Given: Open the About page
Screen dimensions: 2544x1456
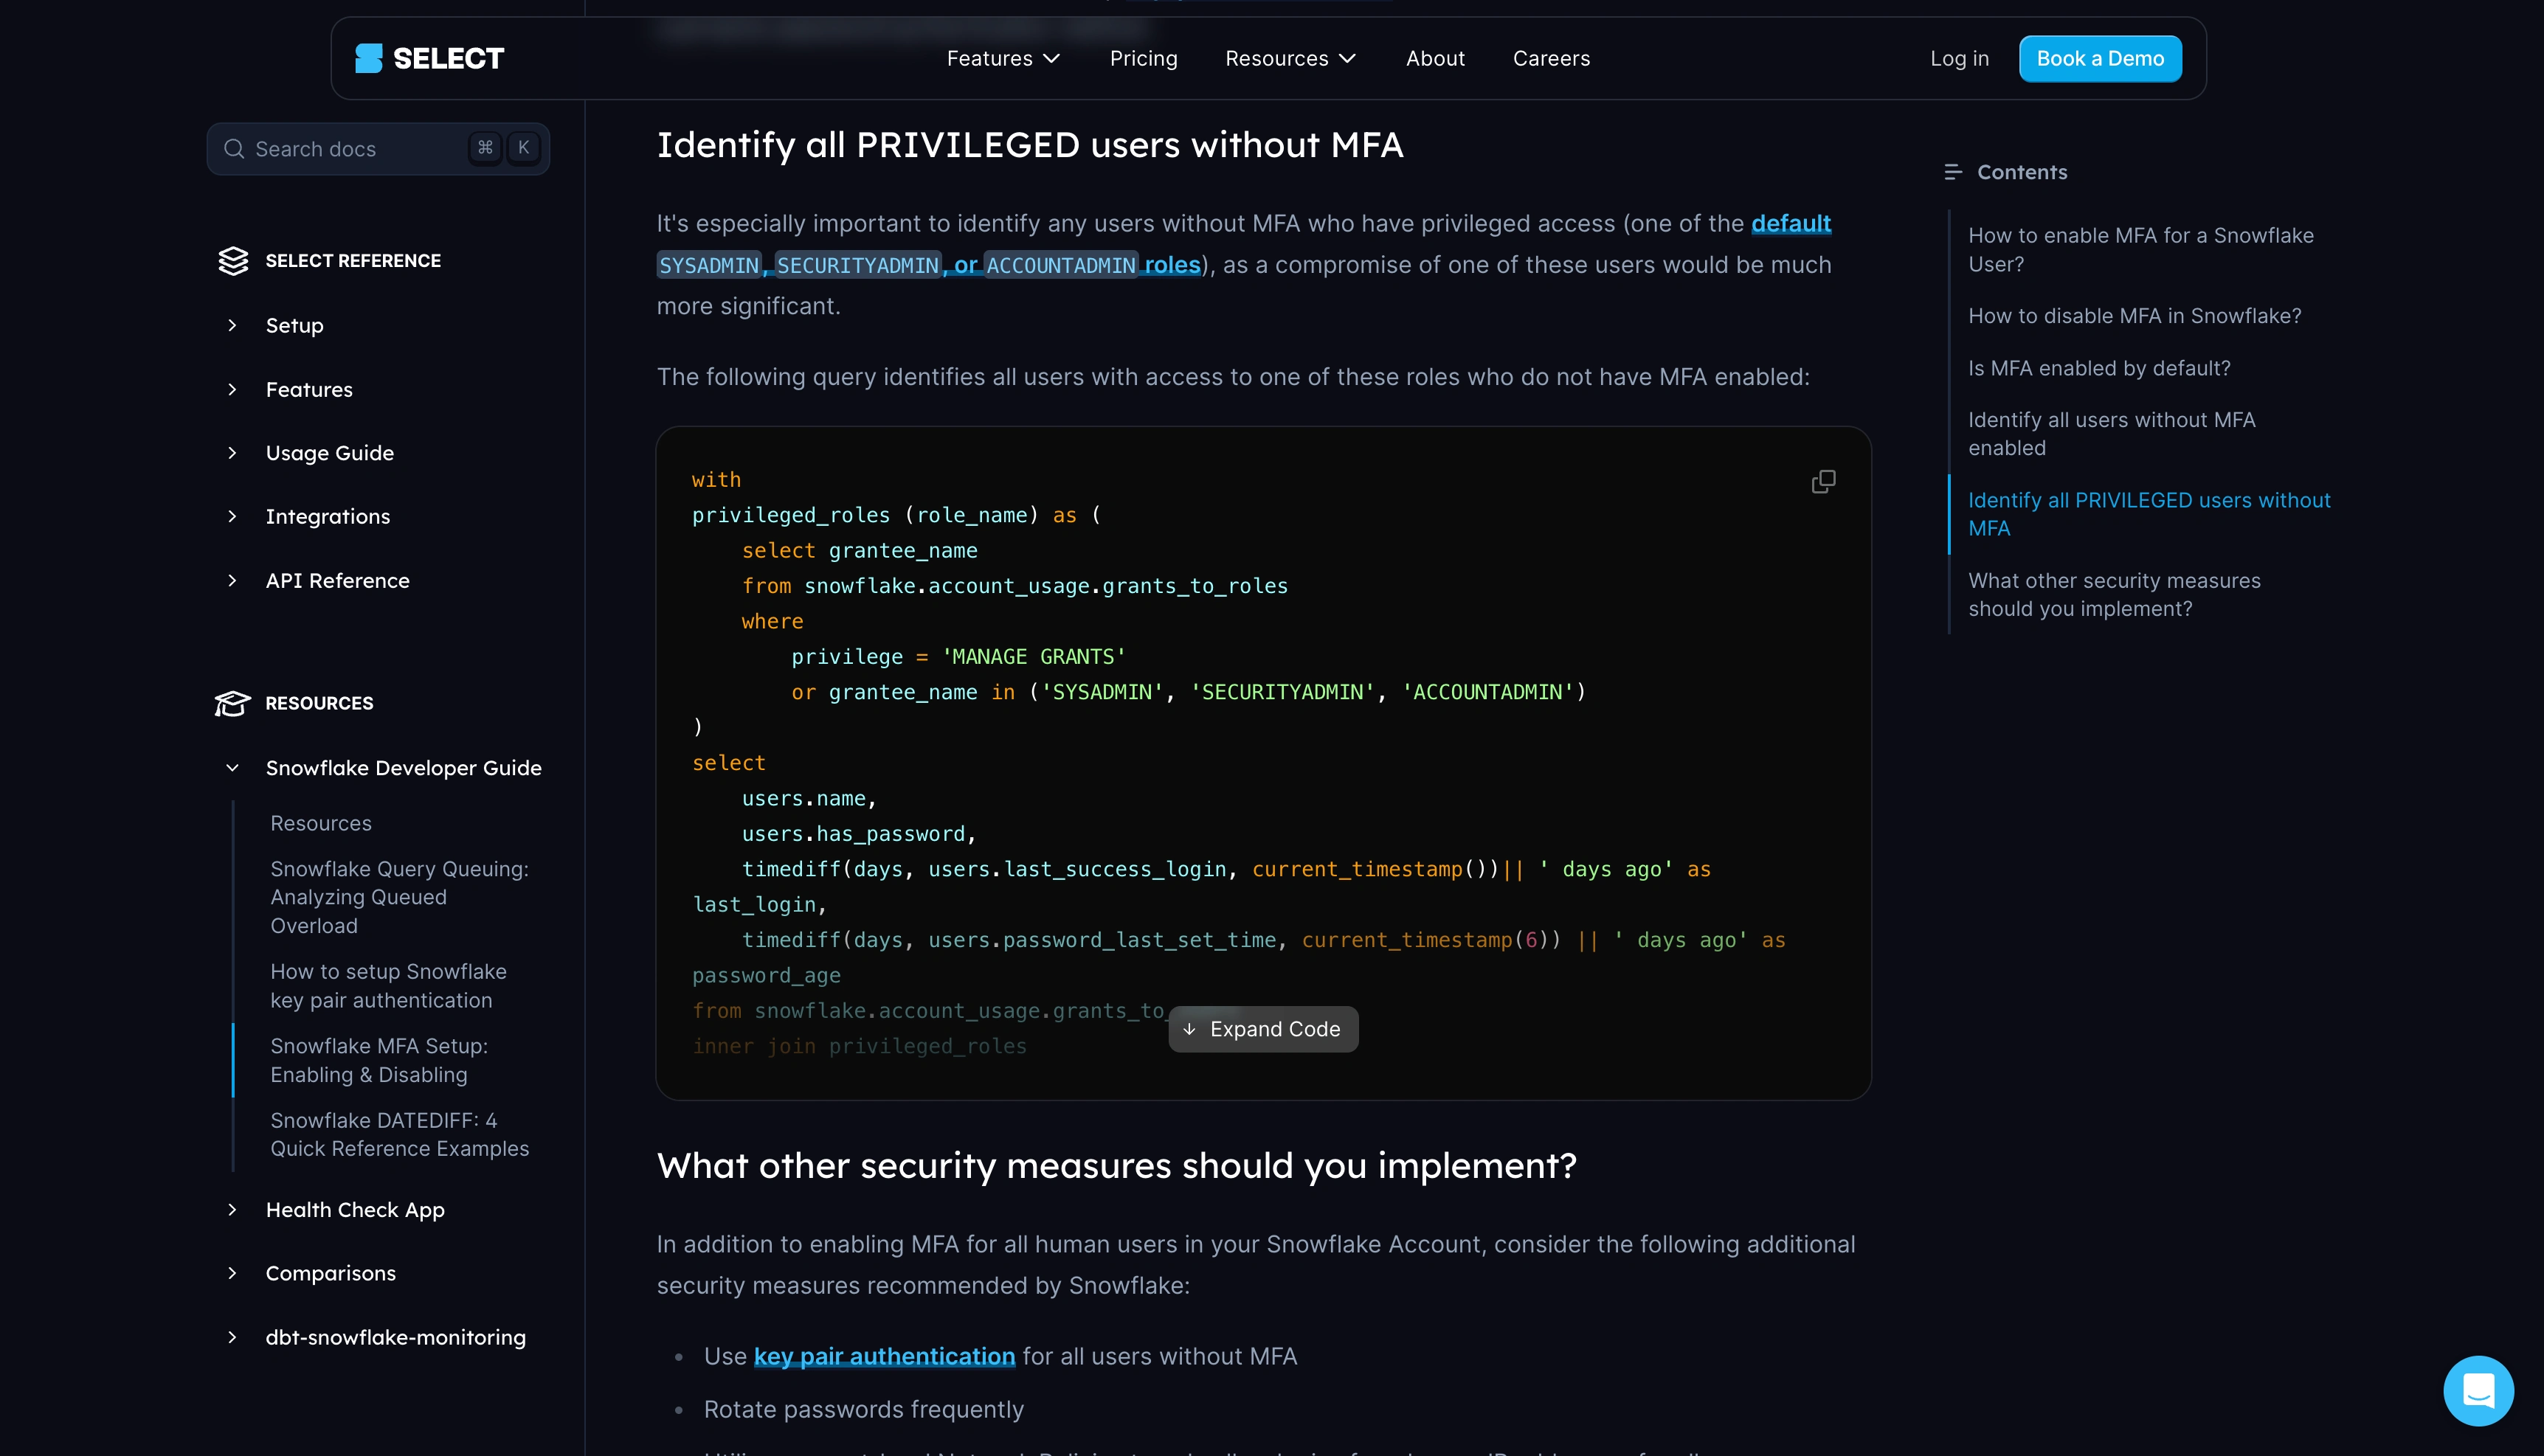Looking at the screenshot, I should click(1435, 58).
